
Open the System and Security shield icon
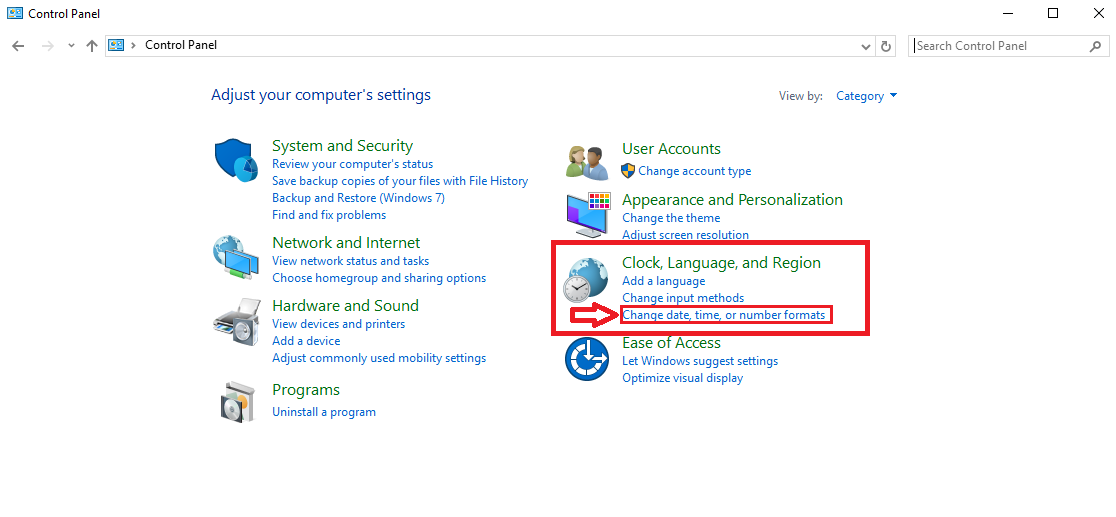[236, 160]
